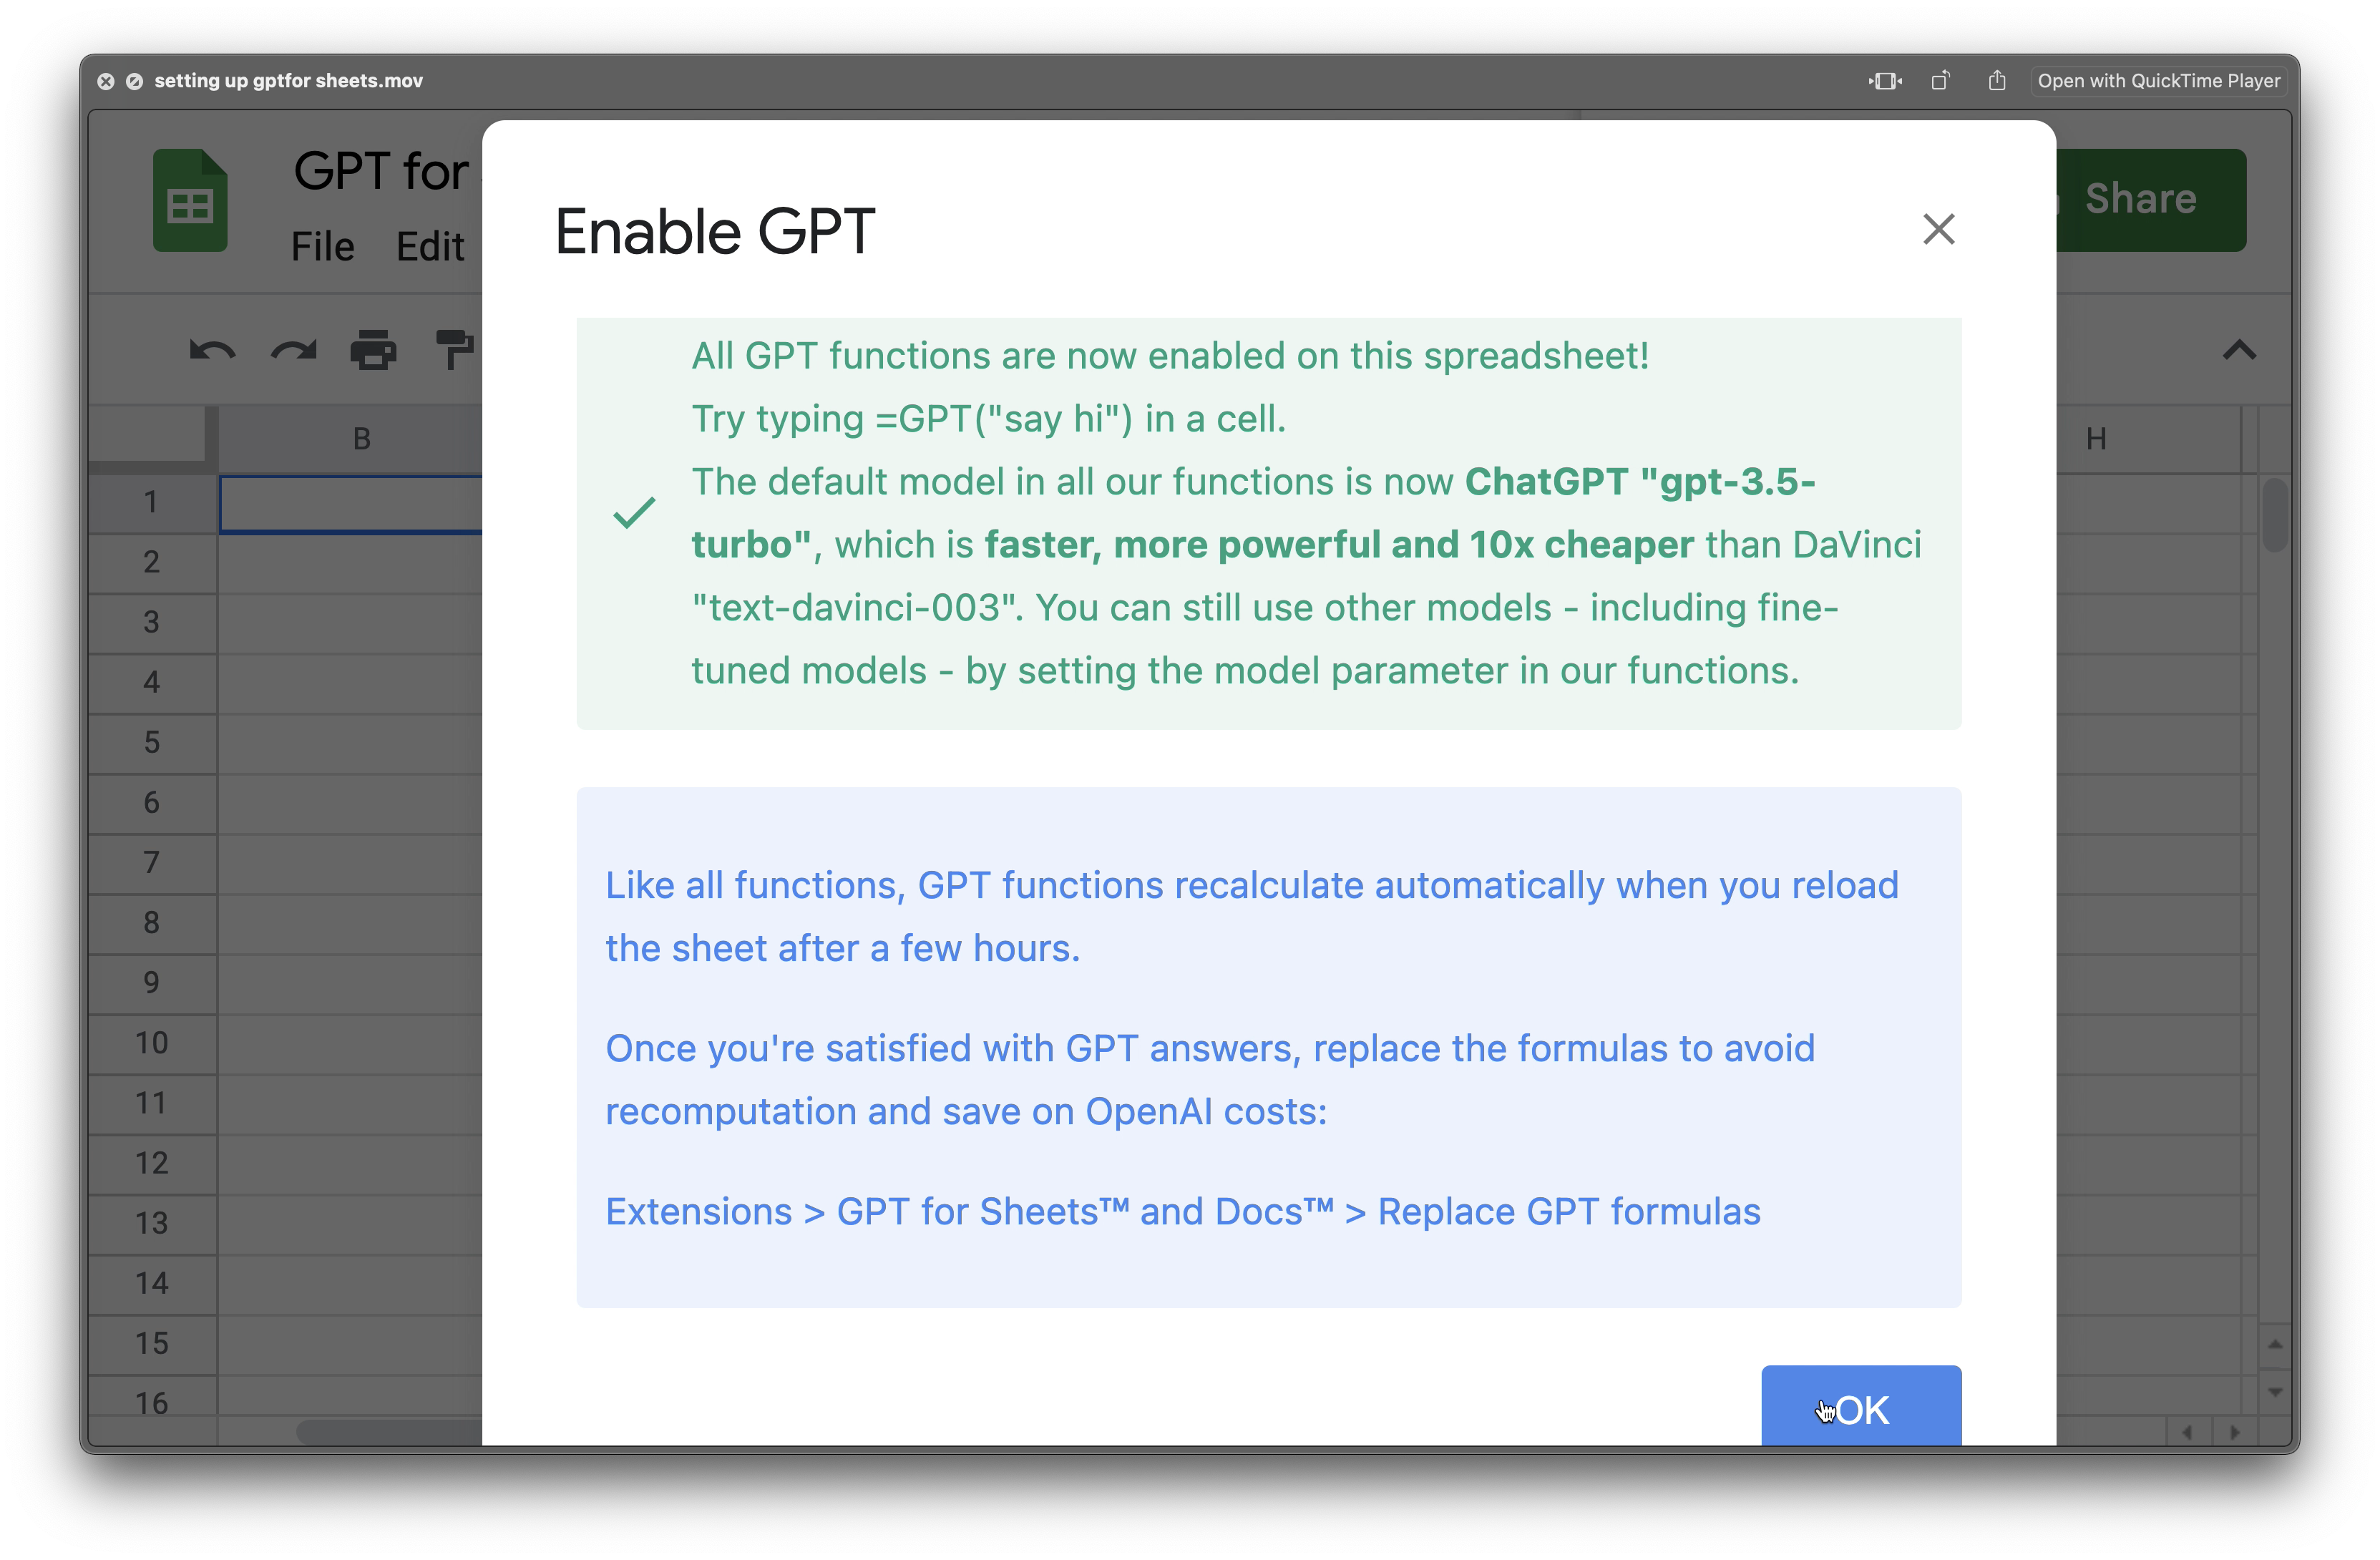Select row 5 header
The height and width of the screenshot is (1560, 2380).
(x=151, y=742)
